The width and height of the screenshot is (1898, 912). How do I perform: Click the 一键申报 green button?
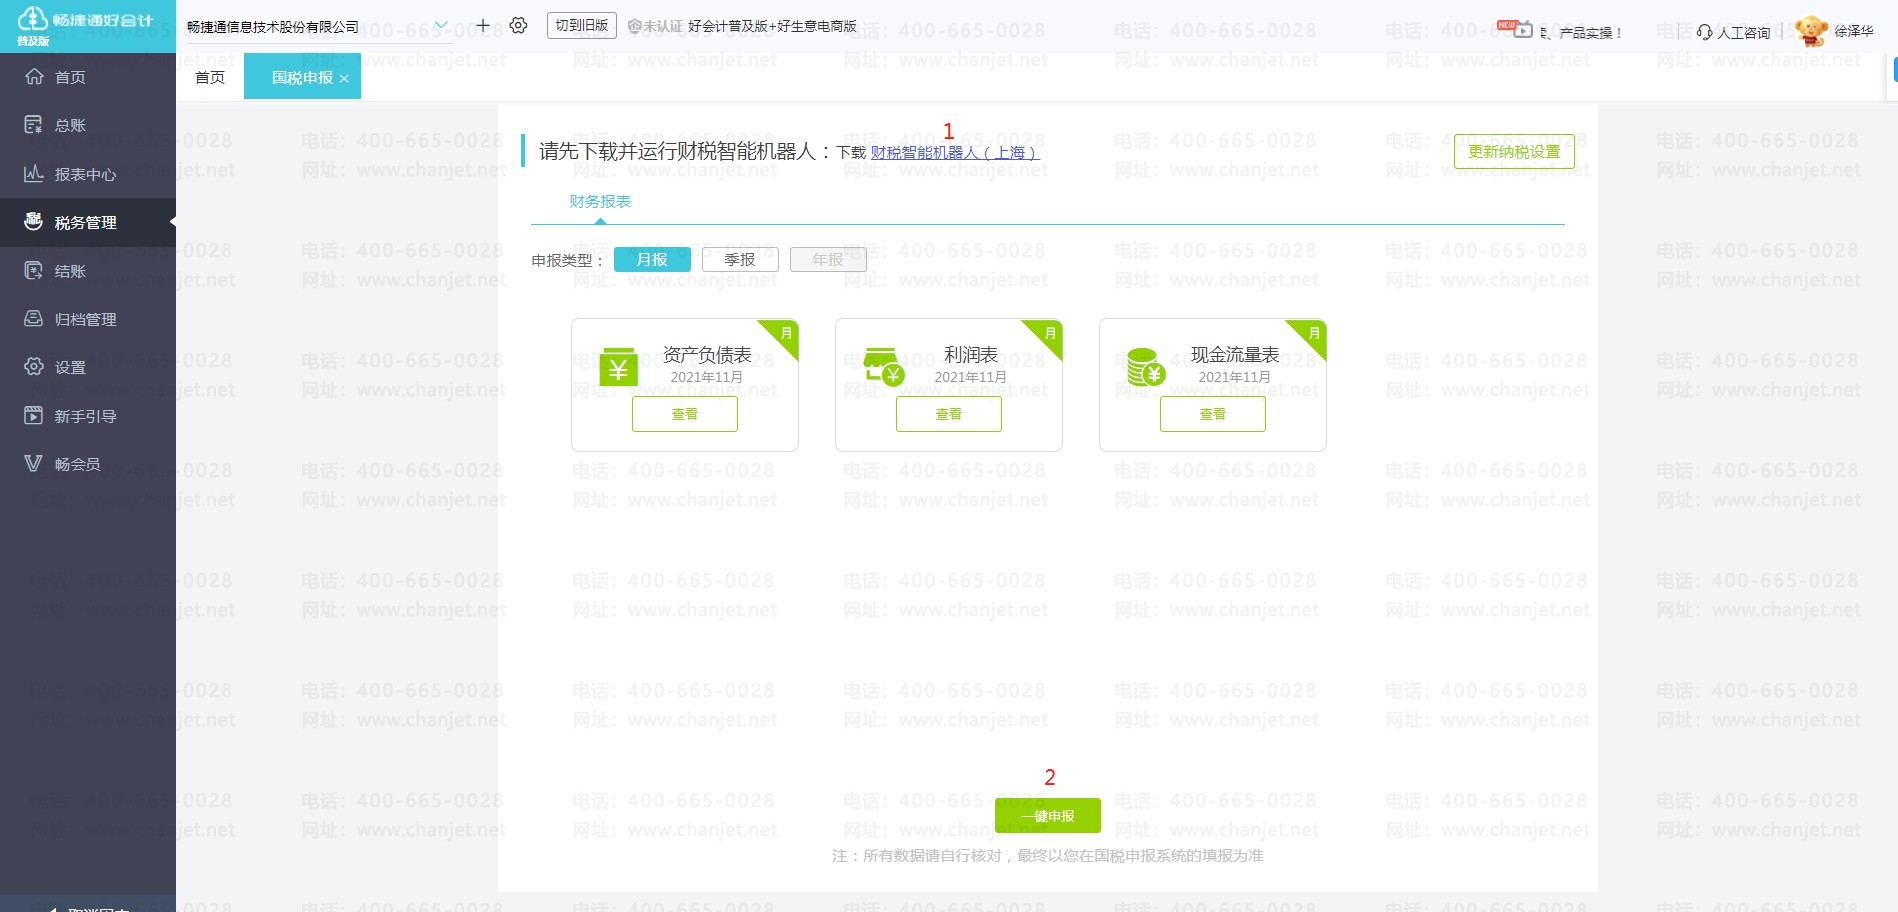[x=1047, y=816]
